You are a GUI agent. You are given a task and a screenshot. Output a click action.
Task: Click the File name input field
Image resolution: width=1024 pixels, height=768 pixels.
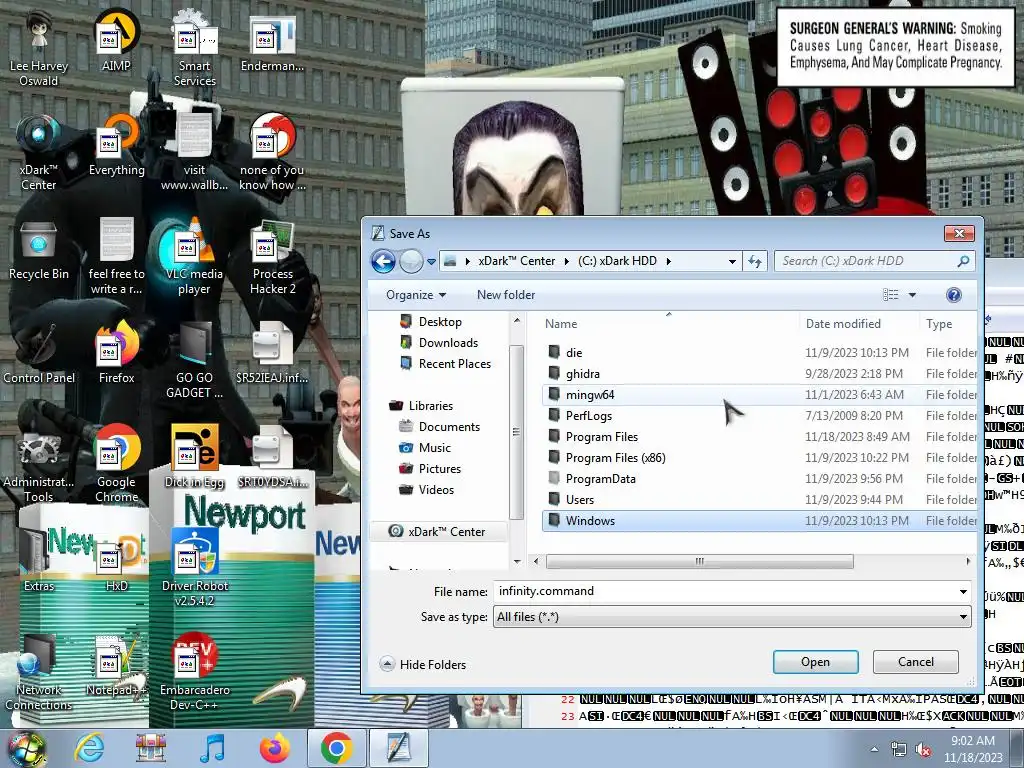tap(724, 592)
